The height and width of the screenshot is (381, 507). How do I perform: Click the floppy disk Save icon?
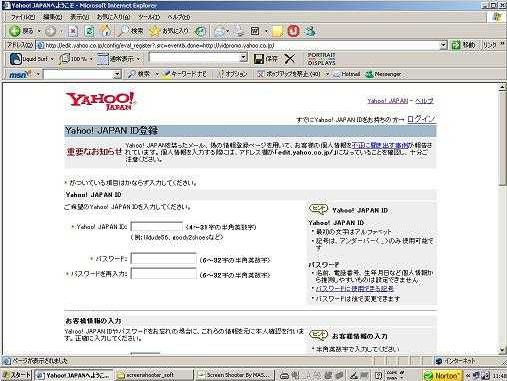pyautogui.click(x=259, y=59)
